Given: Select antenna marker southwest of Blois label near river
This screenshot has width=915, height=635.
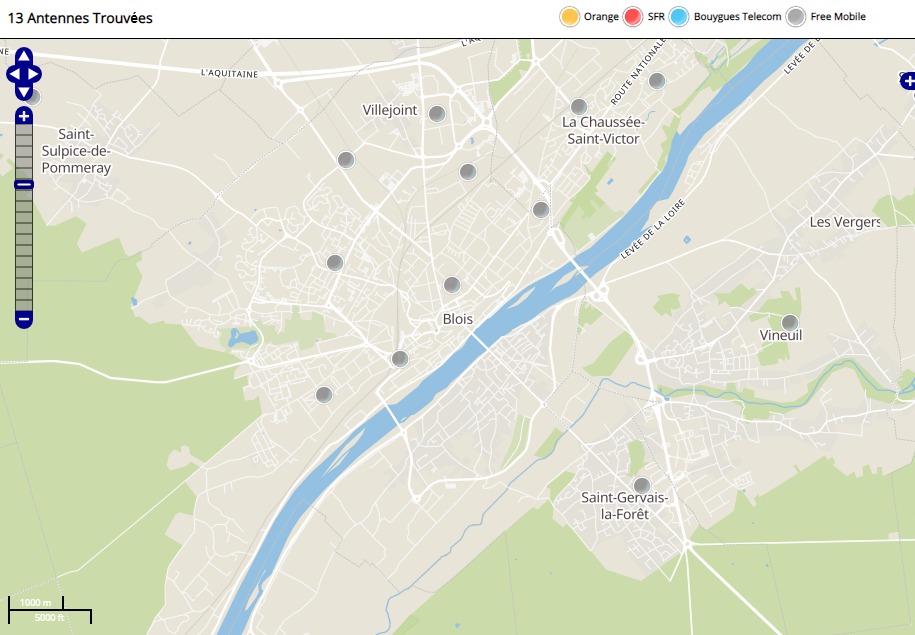Looking at the screenshot, I should pyautogui.click(x=400, y=359).
